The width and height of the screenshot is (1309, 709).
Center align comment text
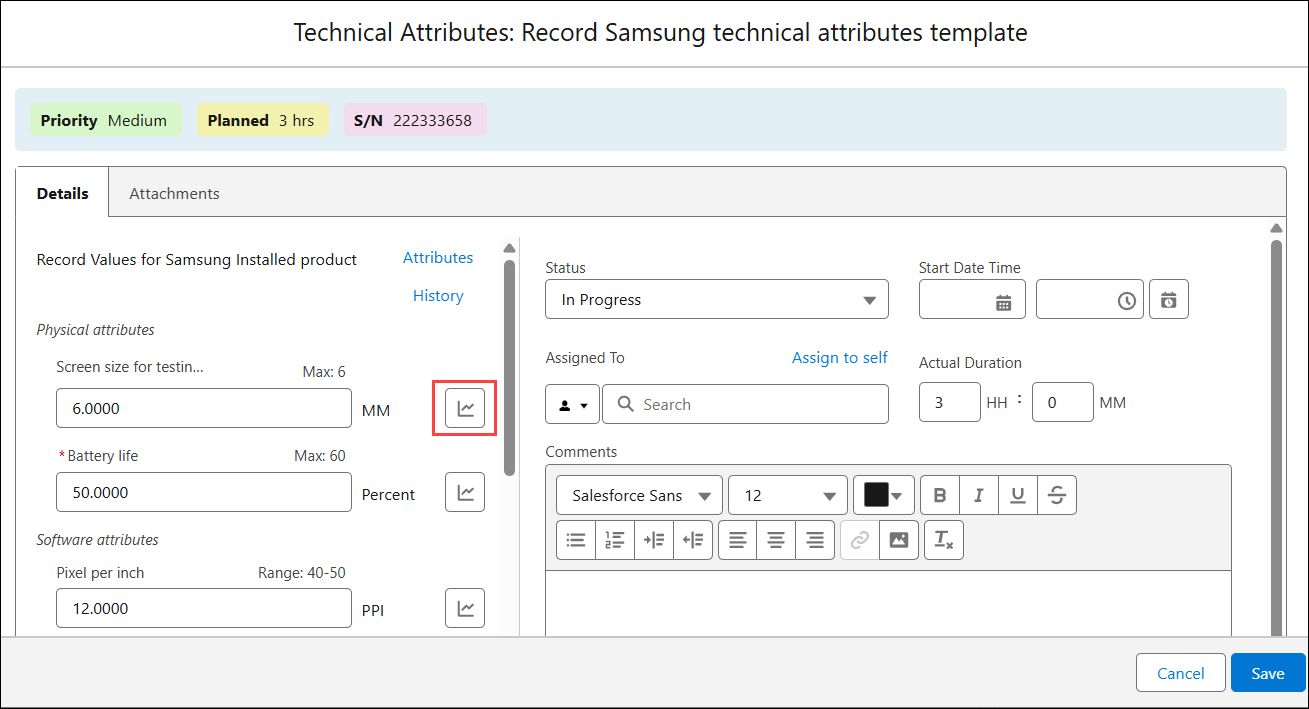coord(776,540)
